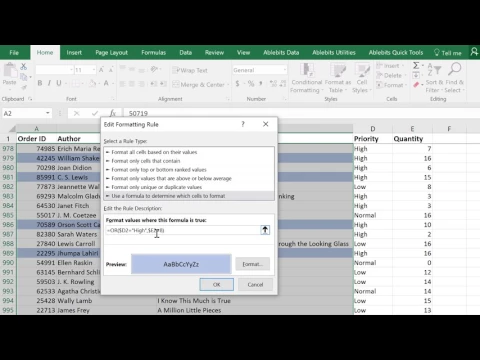Increase font size with large A icon
Screen dimensions: 480x360
click(101, 70)
